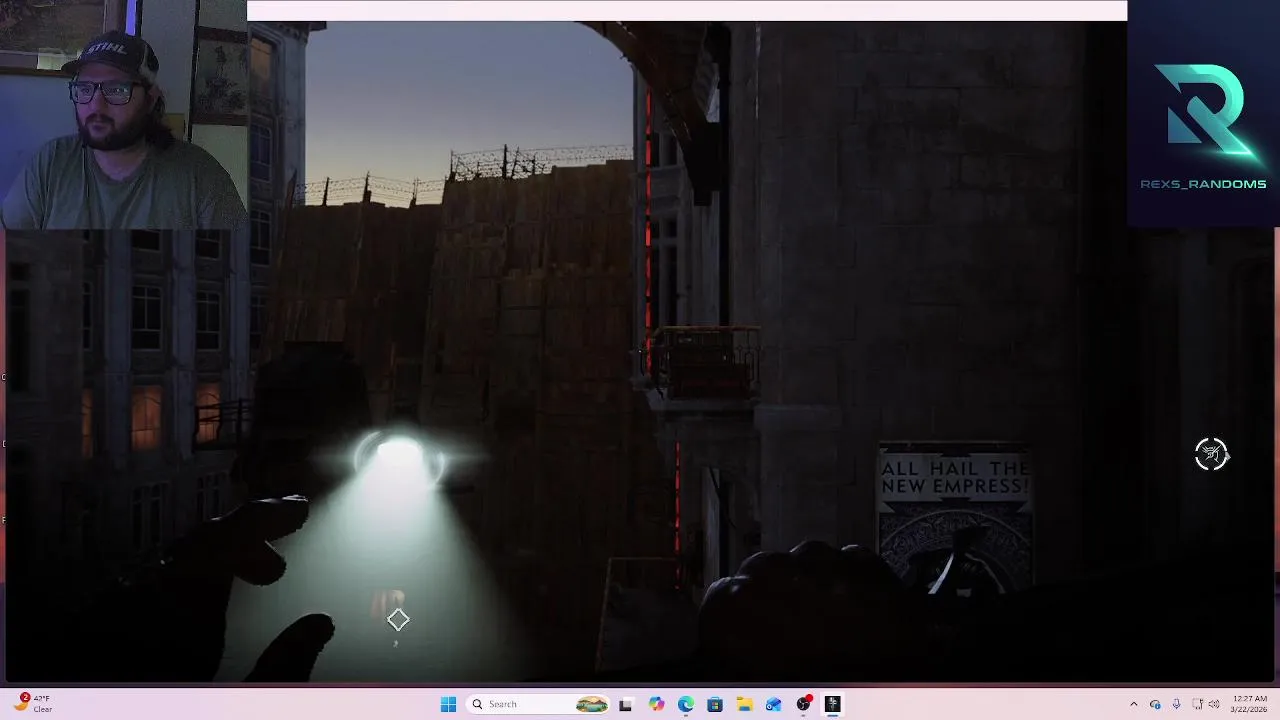Open the weather widget showing 42°F
The height and width of the screenshot is (720, 1280).
(33, 704)
